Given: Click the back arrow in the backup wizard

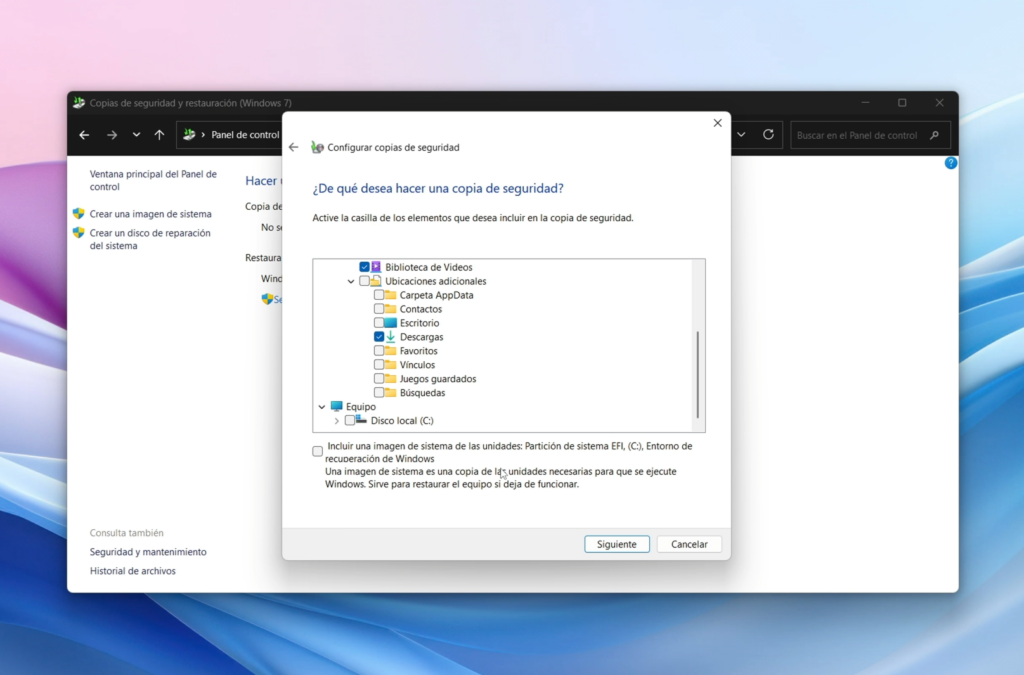Looking at the screenshot, I should [x=293, y=147].
